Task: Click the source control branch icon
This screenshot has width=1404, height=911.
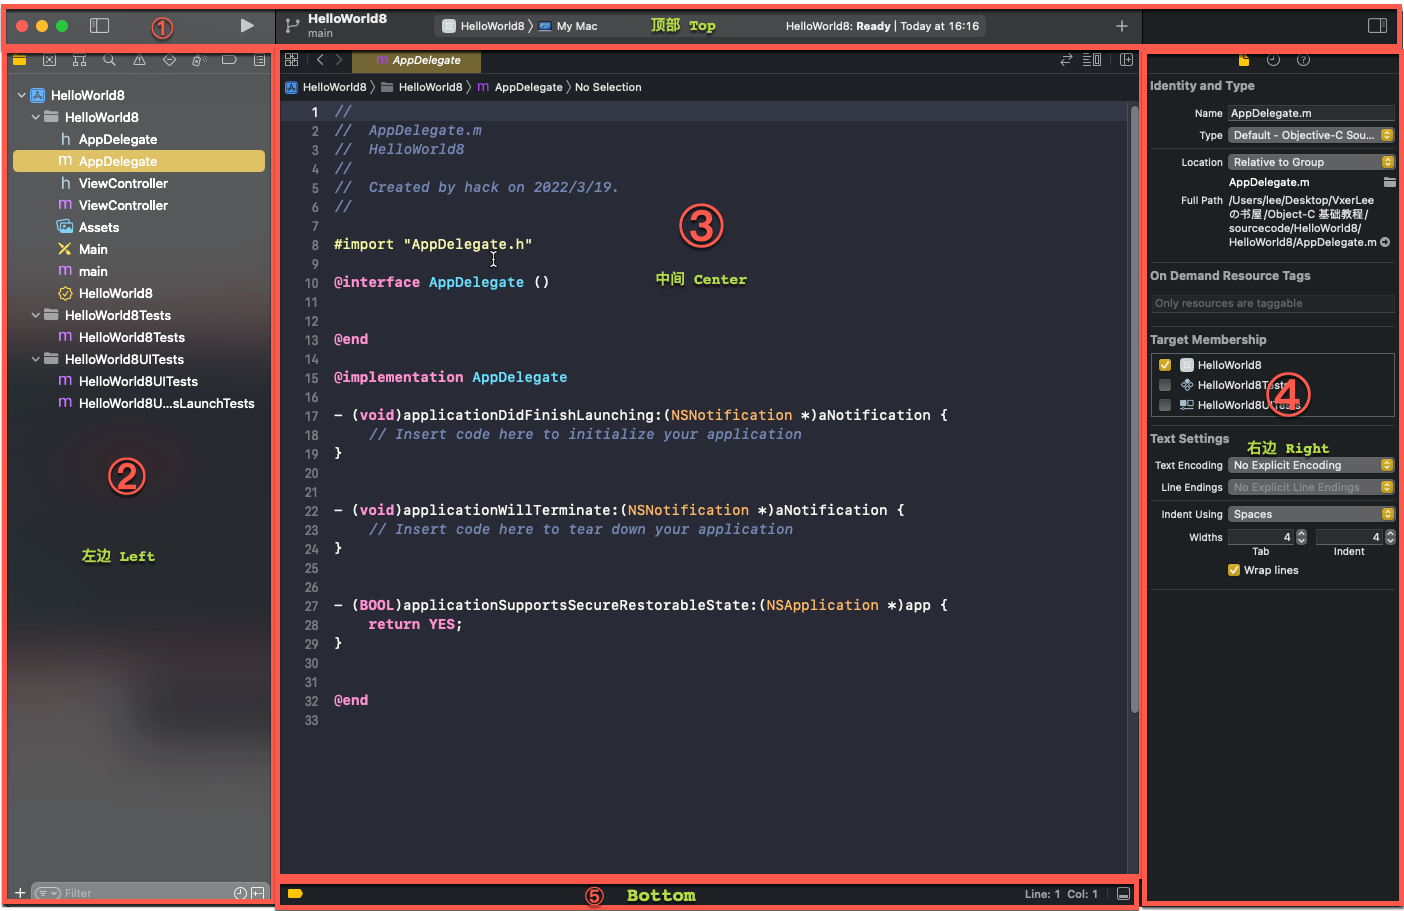Action: [292, 26]
